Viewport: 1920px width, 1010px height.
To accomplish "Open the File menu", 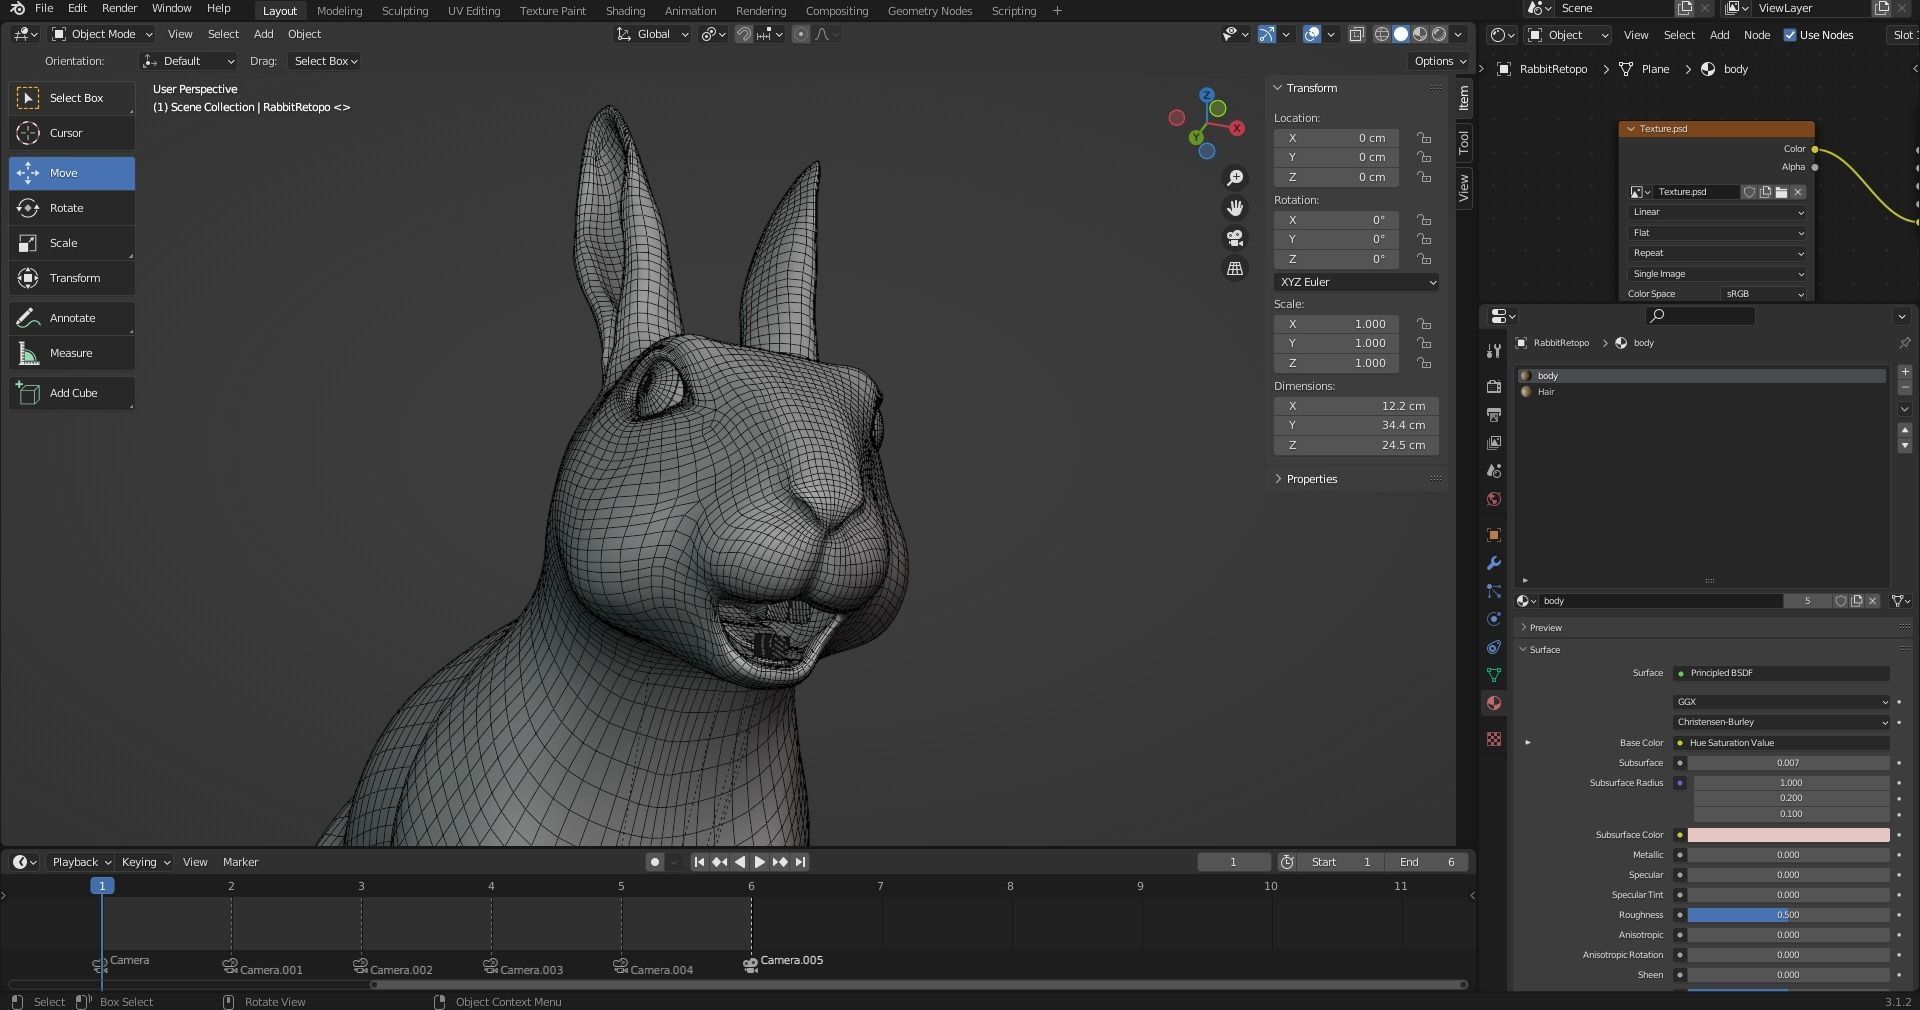I will point(44,8).
